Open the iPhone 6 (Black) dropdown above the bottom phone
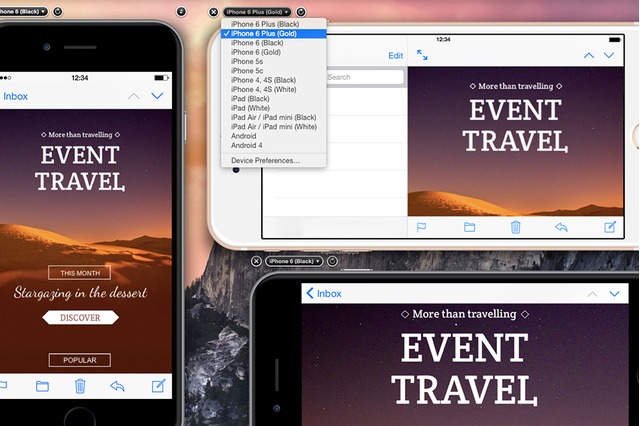The height and width of the screenshot is (426, 640). point(294,261)
